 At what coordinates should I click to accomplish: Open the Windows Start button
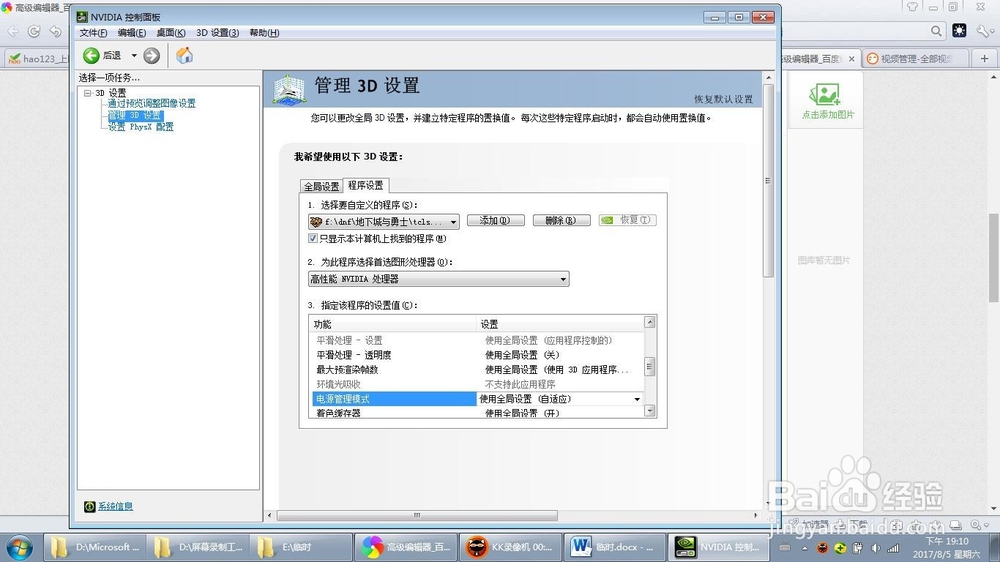pyautogui.click(x=20, y=547)
